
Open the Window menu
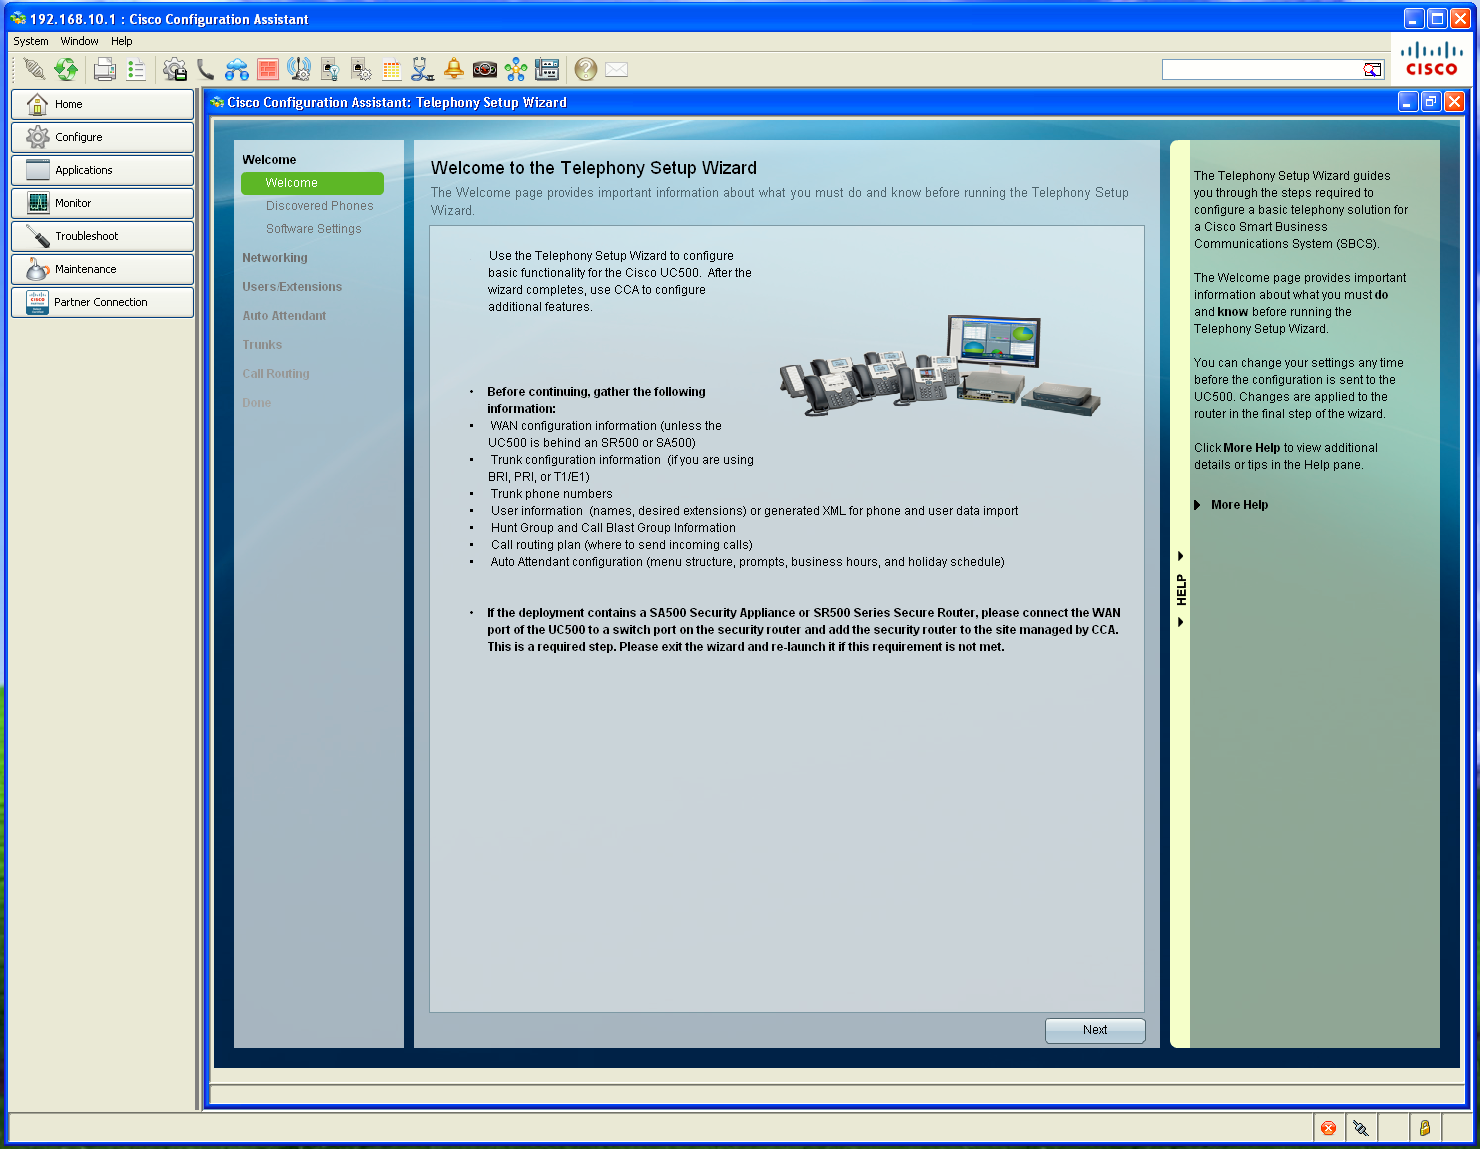click(79, 41)
